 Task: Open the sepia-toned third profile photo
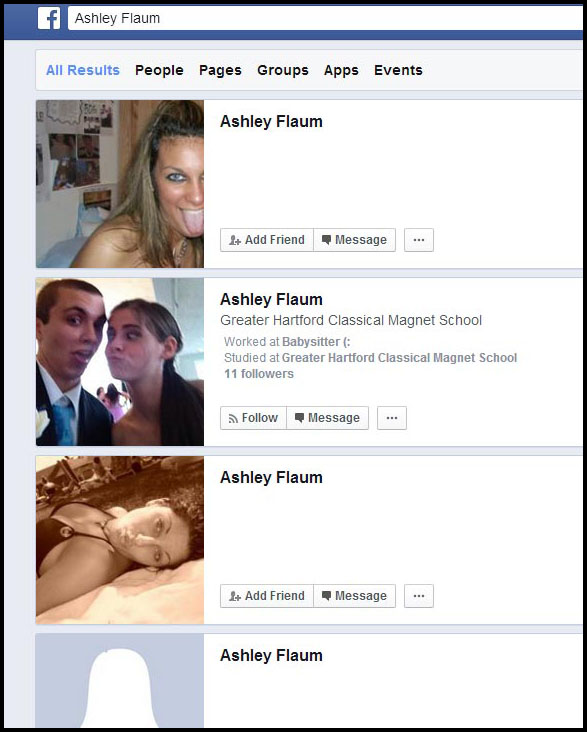point(120,540)
